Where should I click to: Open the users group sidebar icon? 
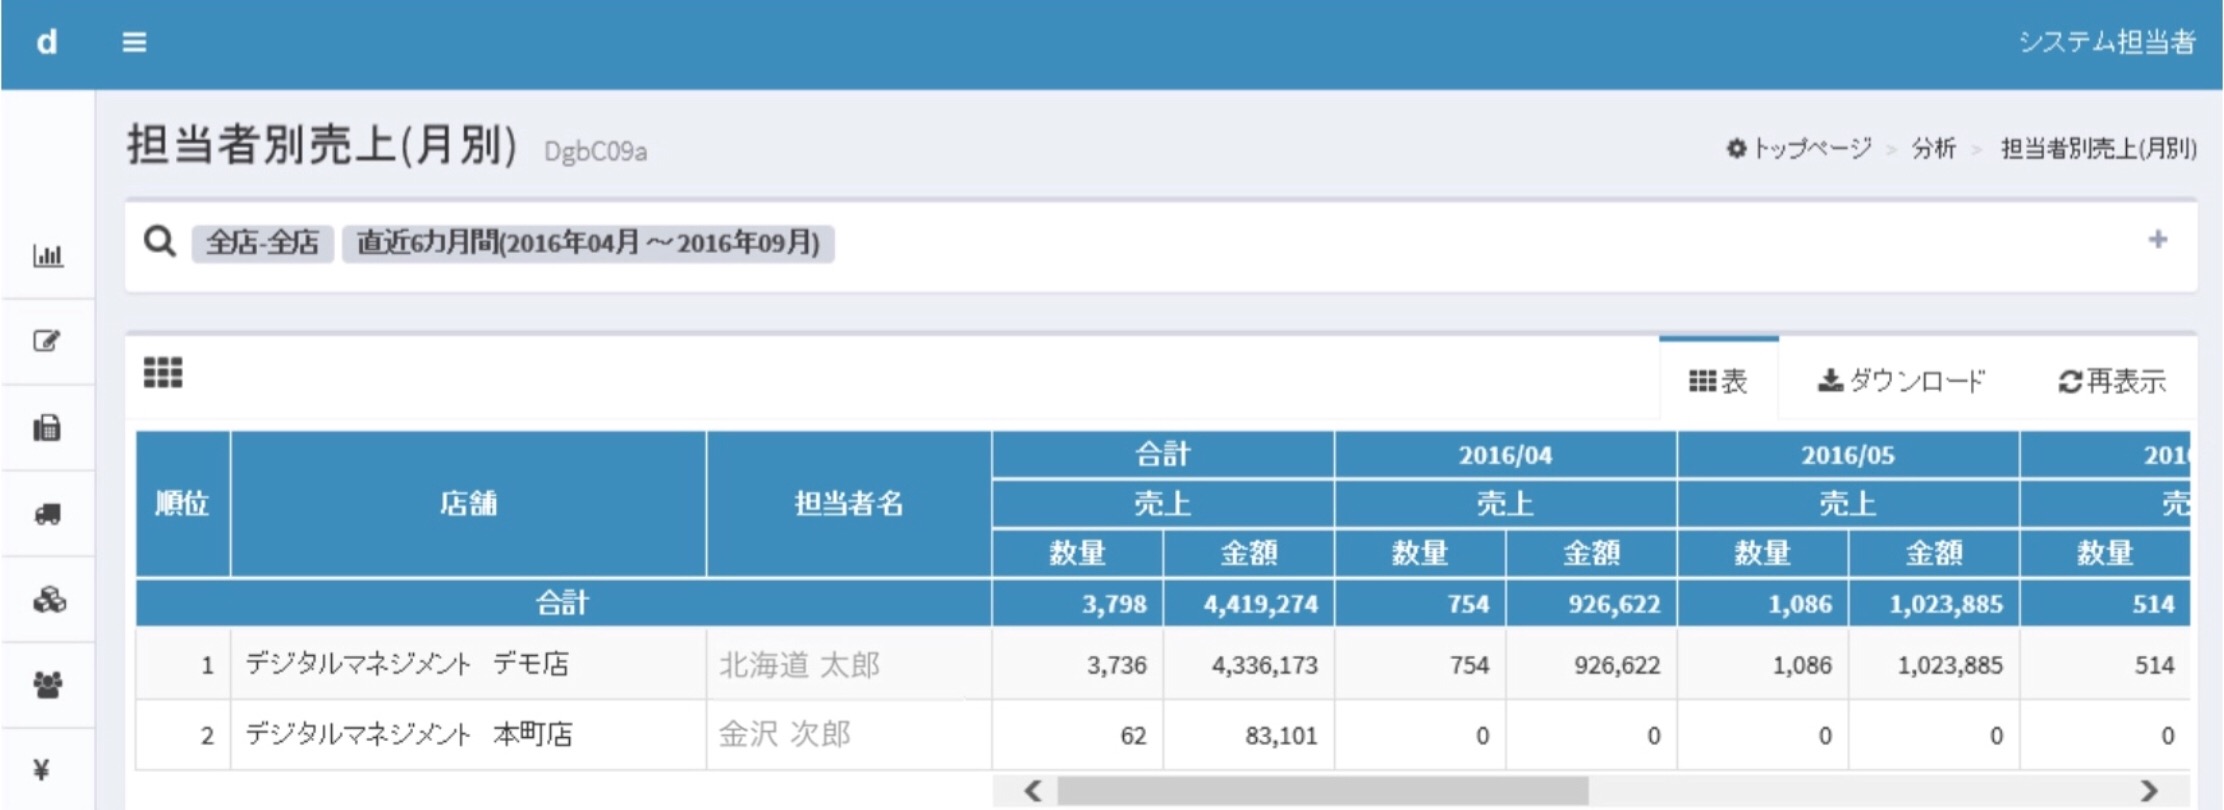point(47,685)
